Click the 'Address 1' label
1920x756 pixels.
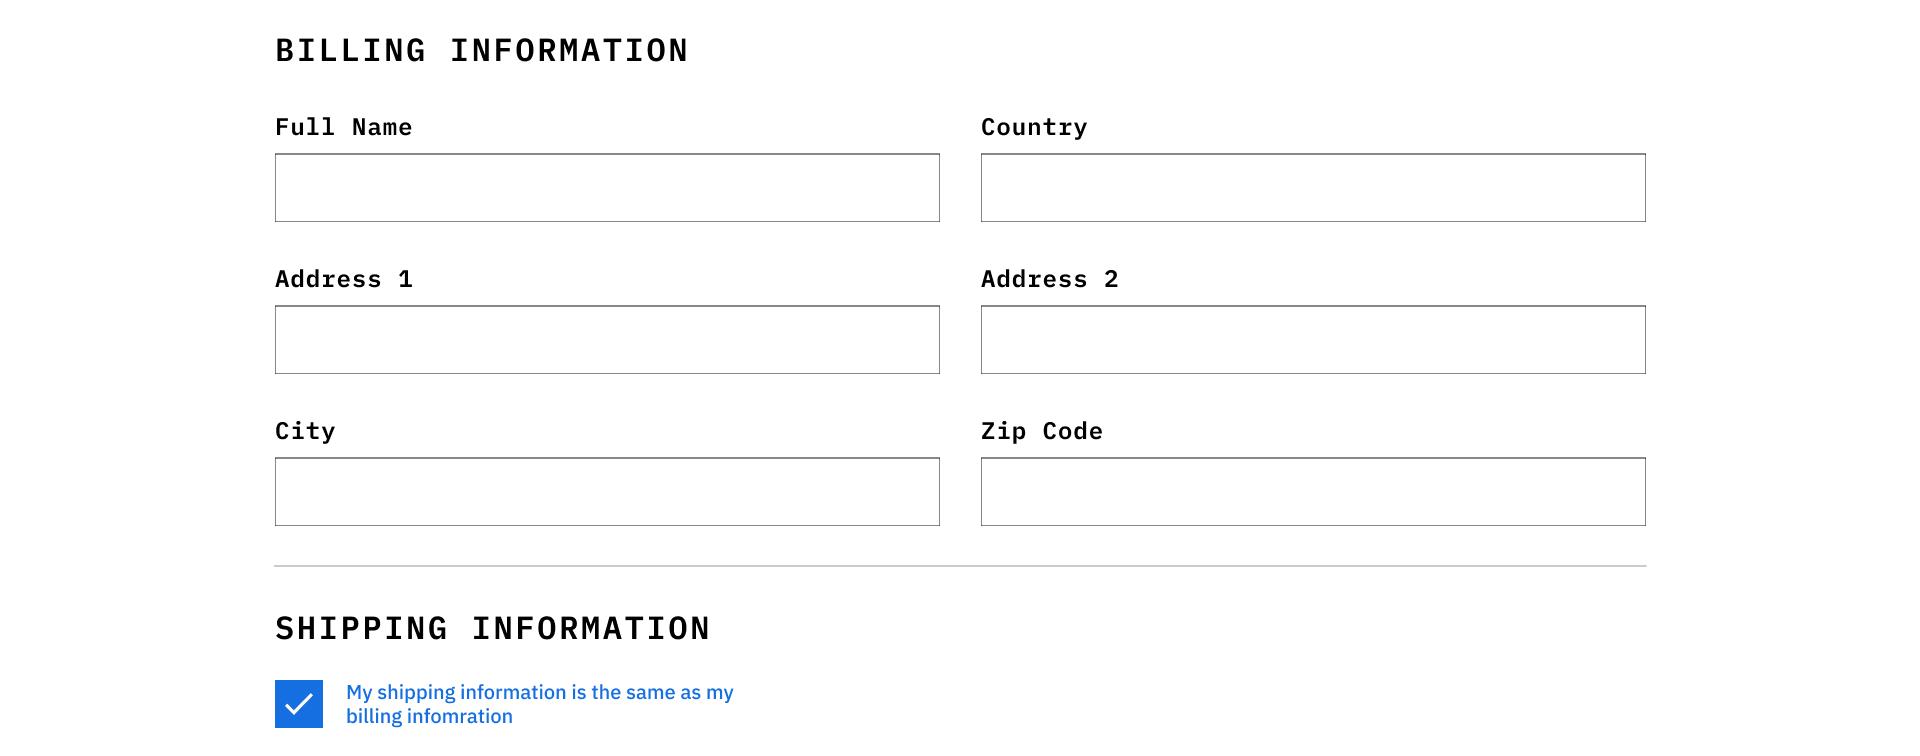[343, 279]
